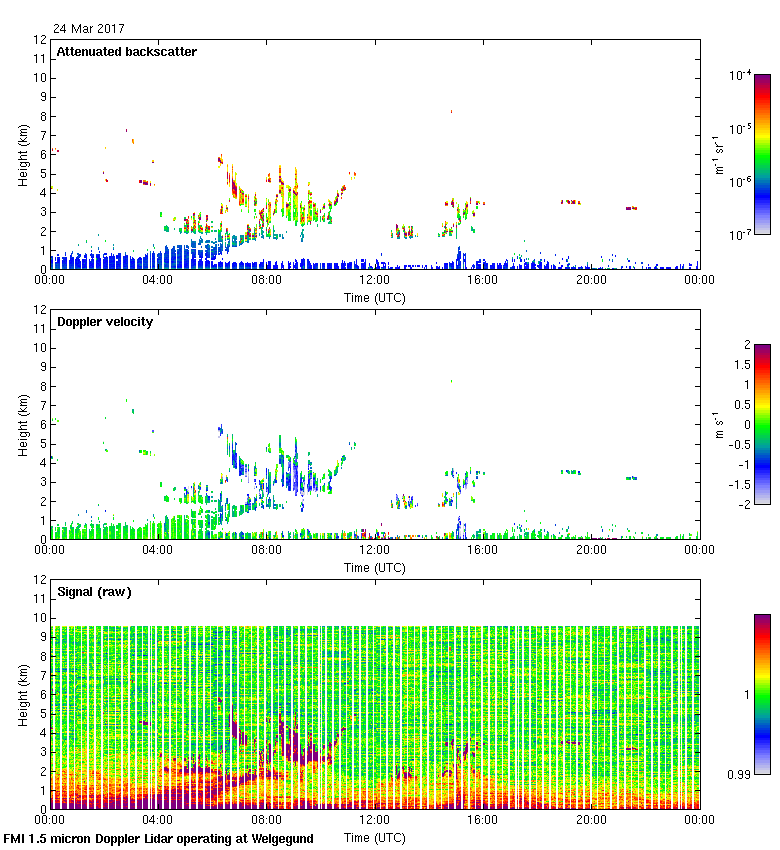Viewport: 780px width, 850px height.
Task: Click the "Signal (raw)" panel title
Action: (94, 592)
